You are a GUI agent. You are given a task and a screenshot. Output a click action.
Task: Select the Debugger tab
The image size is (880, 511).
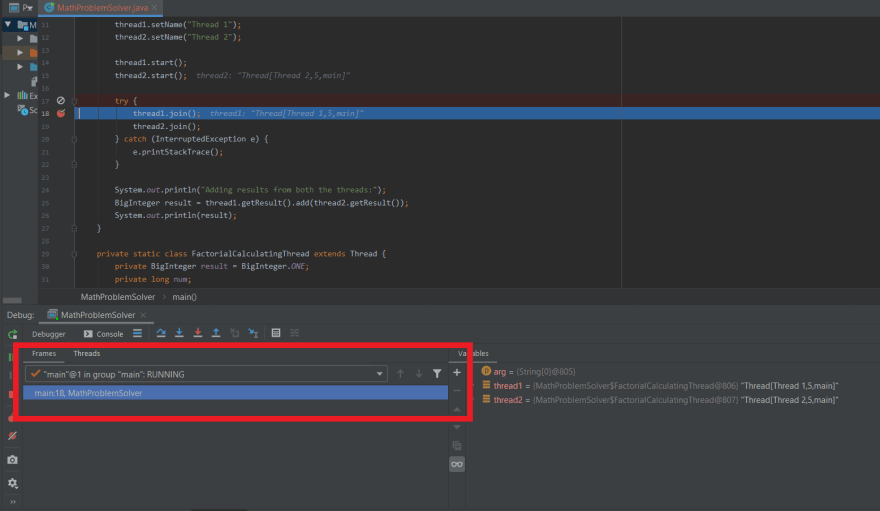click(x=49, y=334)
